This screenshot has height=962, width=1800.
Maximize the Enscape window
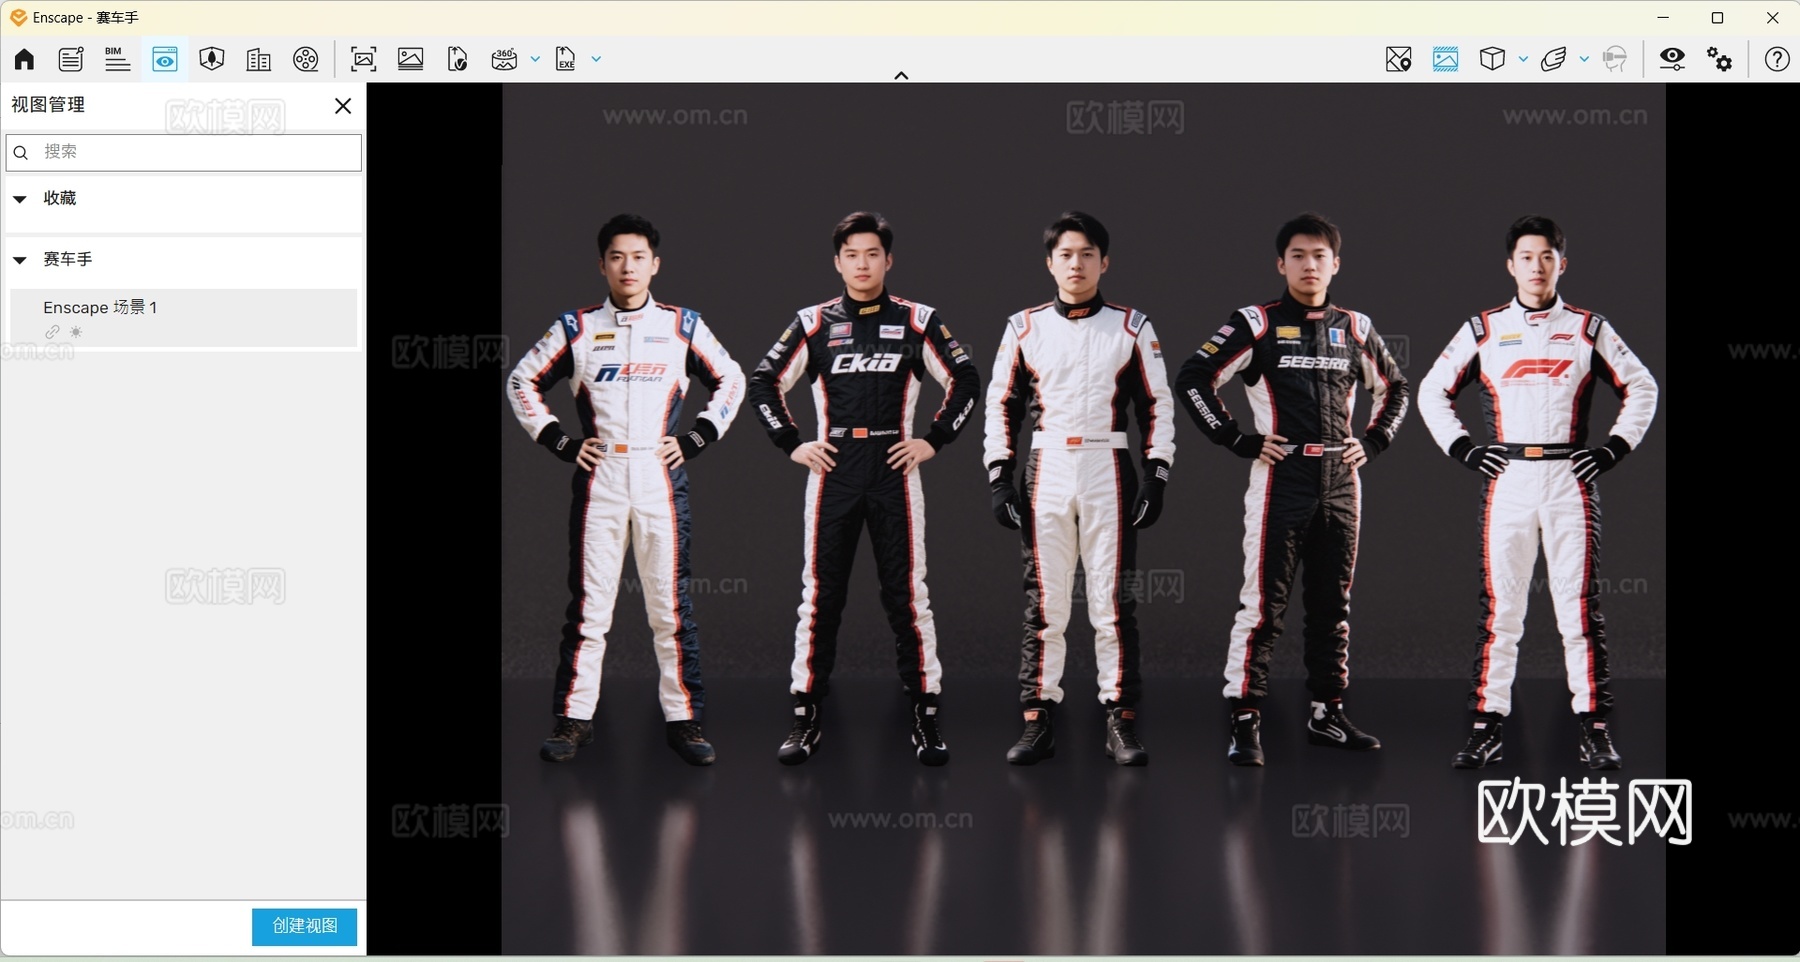1718,18
